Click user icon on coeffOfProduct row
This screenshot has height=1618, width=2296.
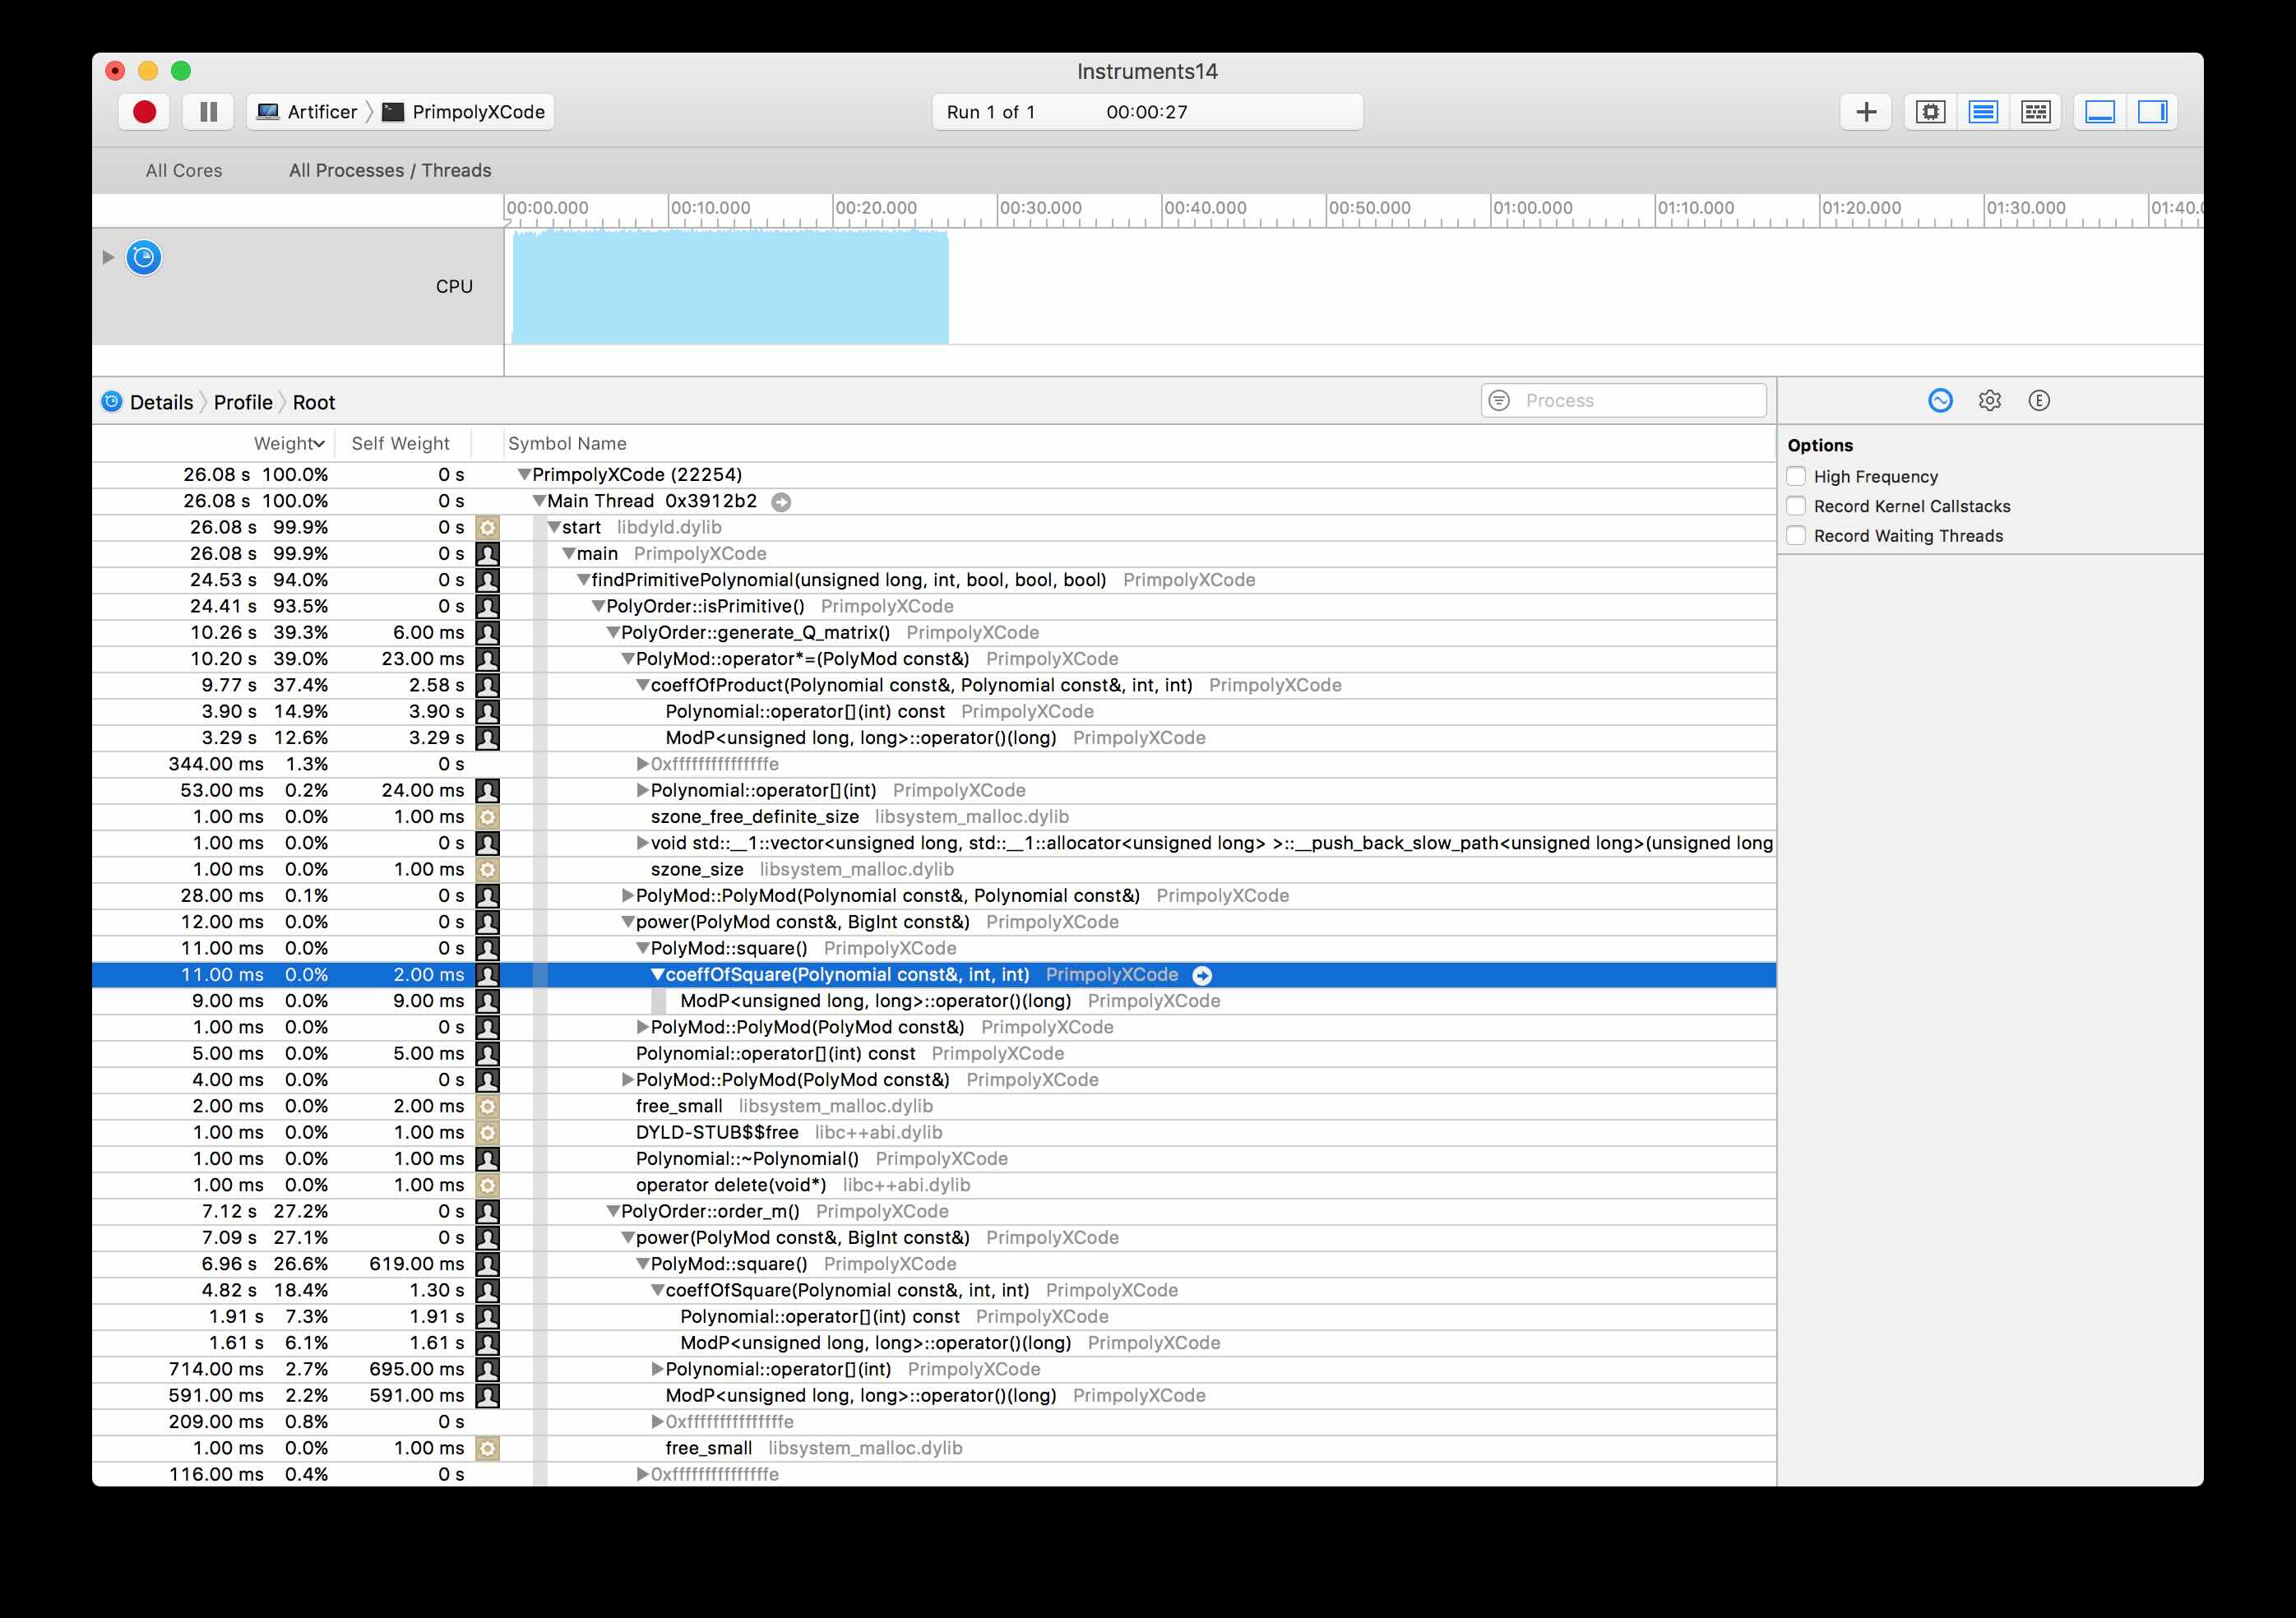click(x=487, y=685)
